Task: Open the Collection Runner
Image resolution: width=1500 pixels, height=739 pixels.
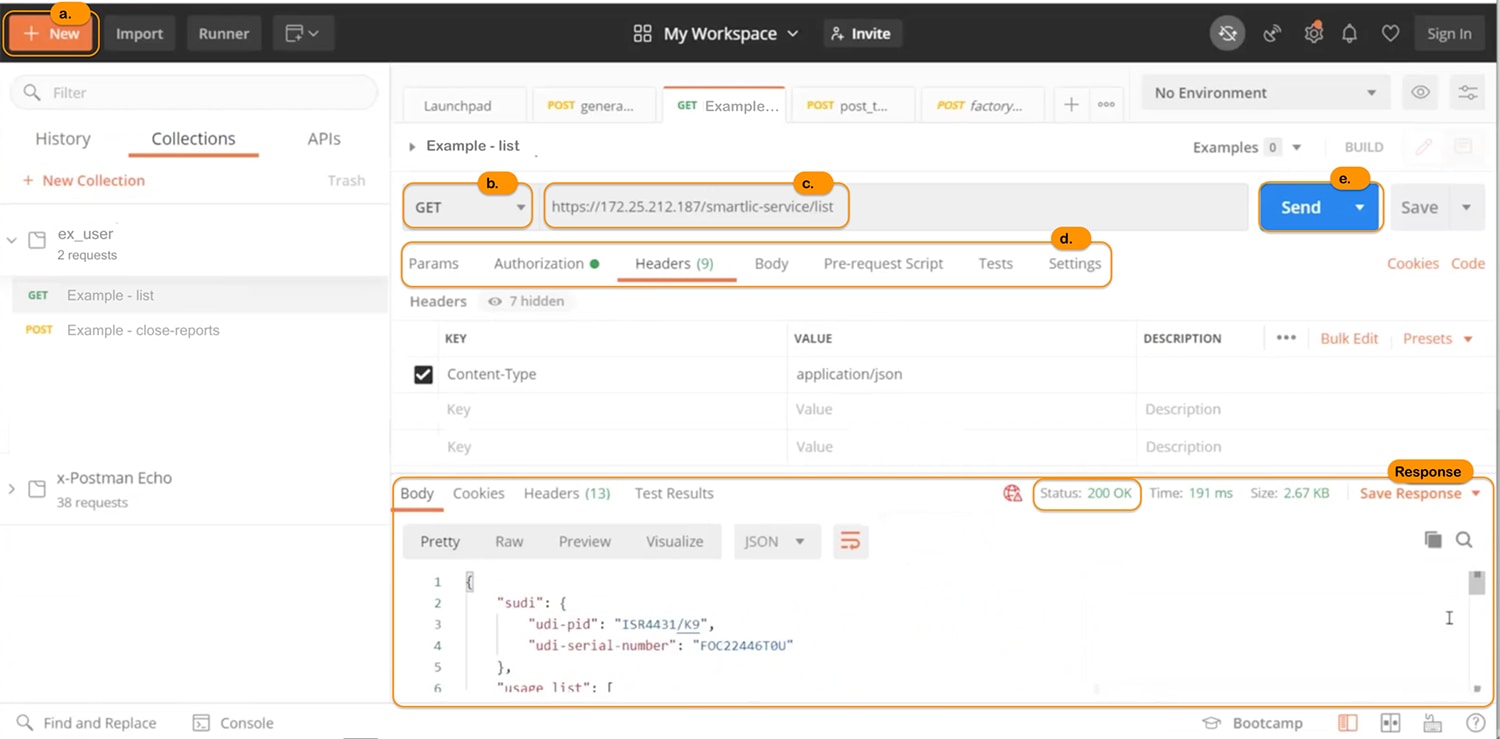Action: pyautogui.click(x=224, y=34)
